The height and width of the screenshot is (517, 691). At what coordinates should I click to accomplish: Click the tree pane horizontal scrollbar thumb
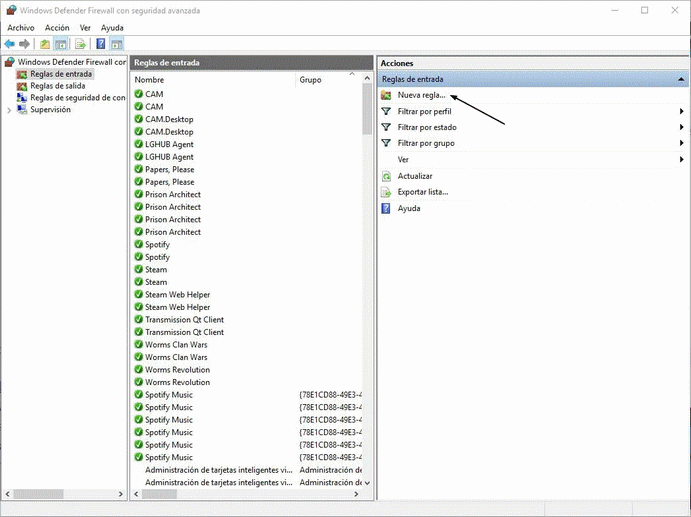tap(38, 494)
